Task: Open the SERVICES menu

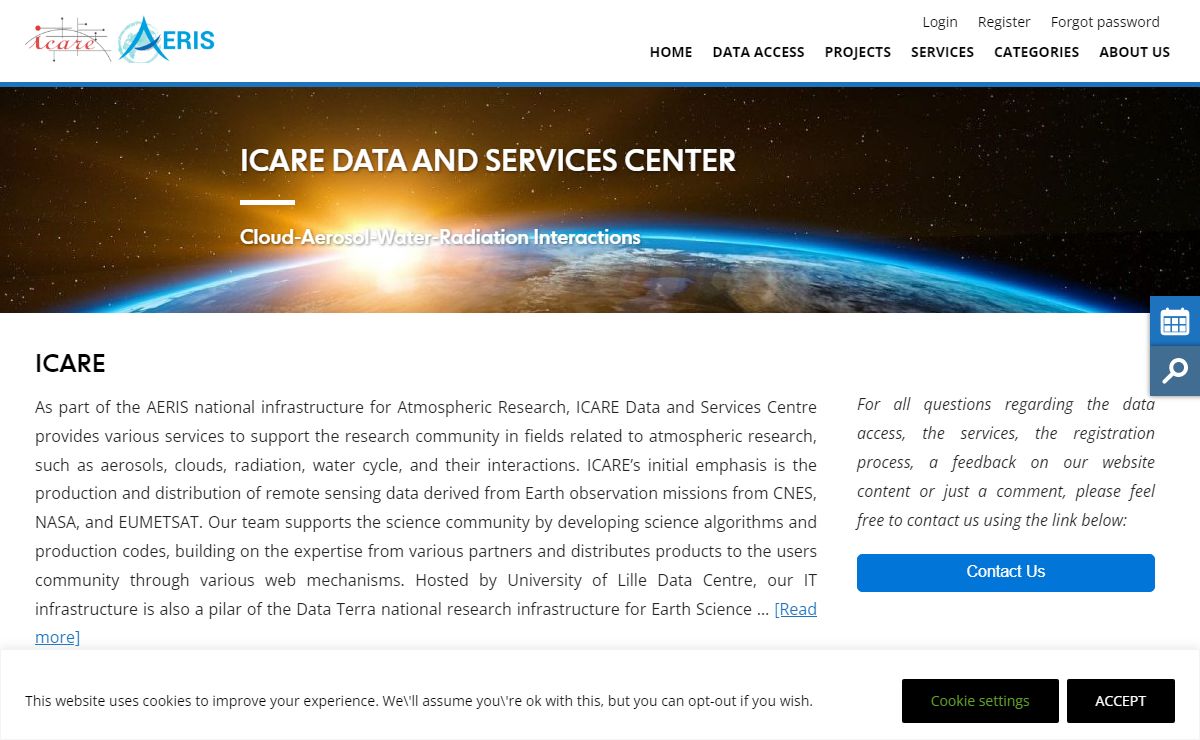Action: (942, 52)
